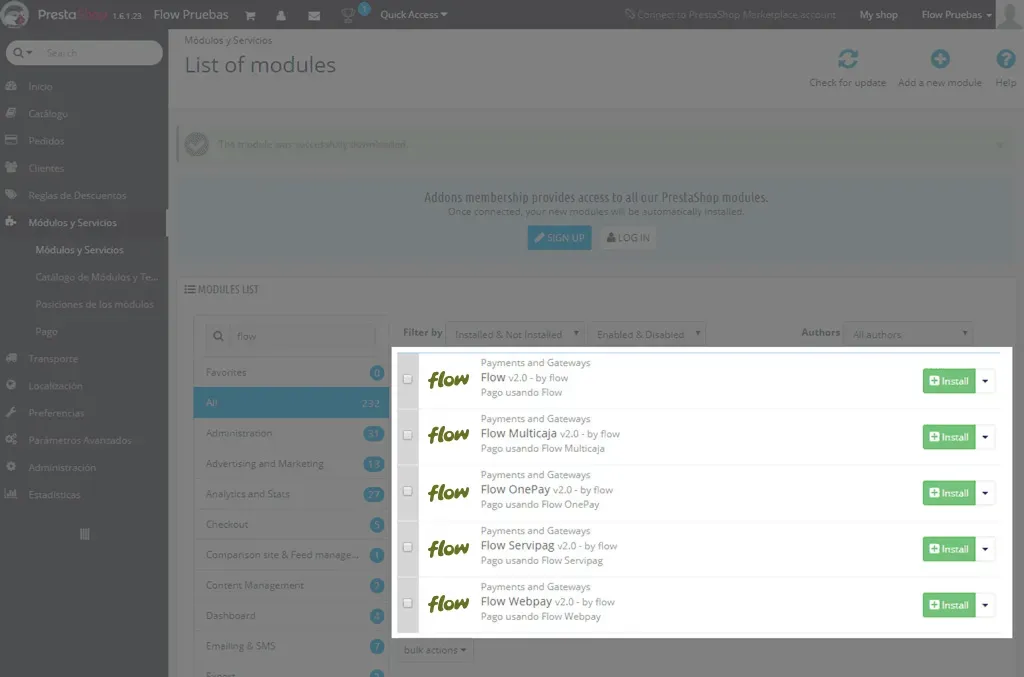Screen dimensions: 1024x677
Task: Select the Checkout category
Action: pyautogui.click(x=291, y=524)
